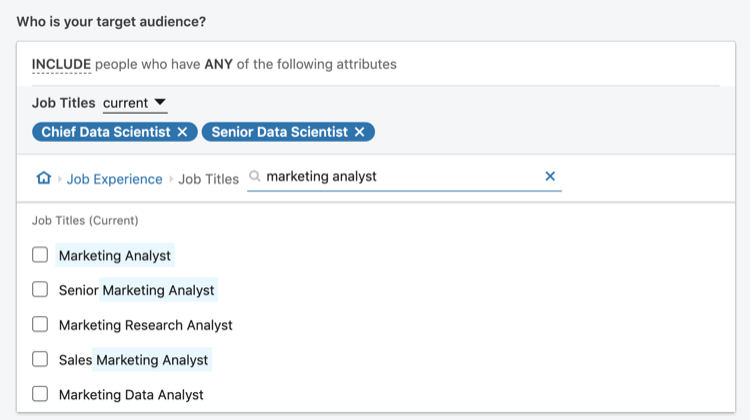Open the current job titles dropdown arrow
750x420 pixels.
pyautogui.click(x=160, y=102)
